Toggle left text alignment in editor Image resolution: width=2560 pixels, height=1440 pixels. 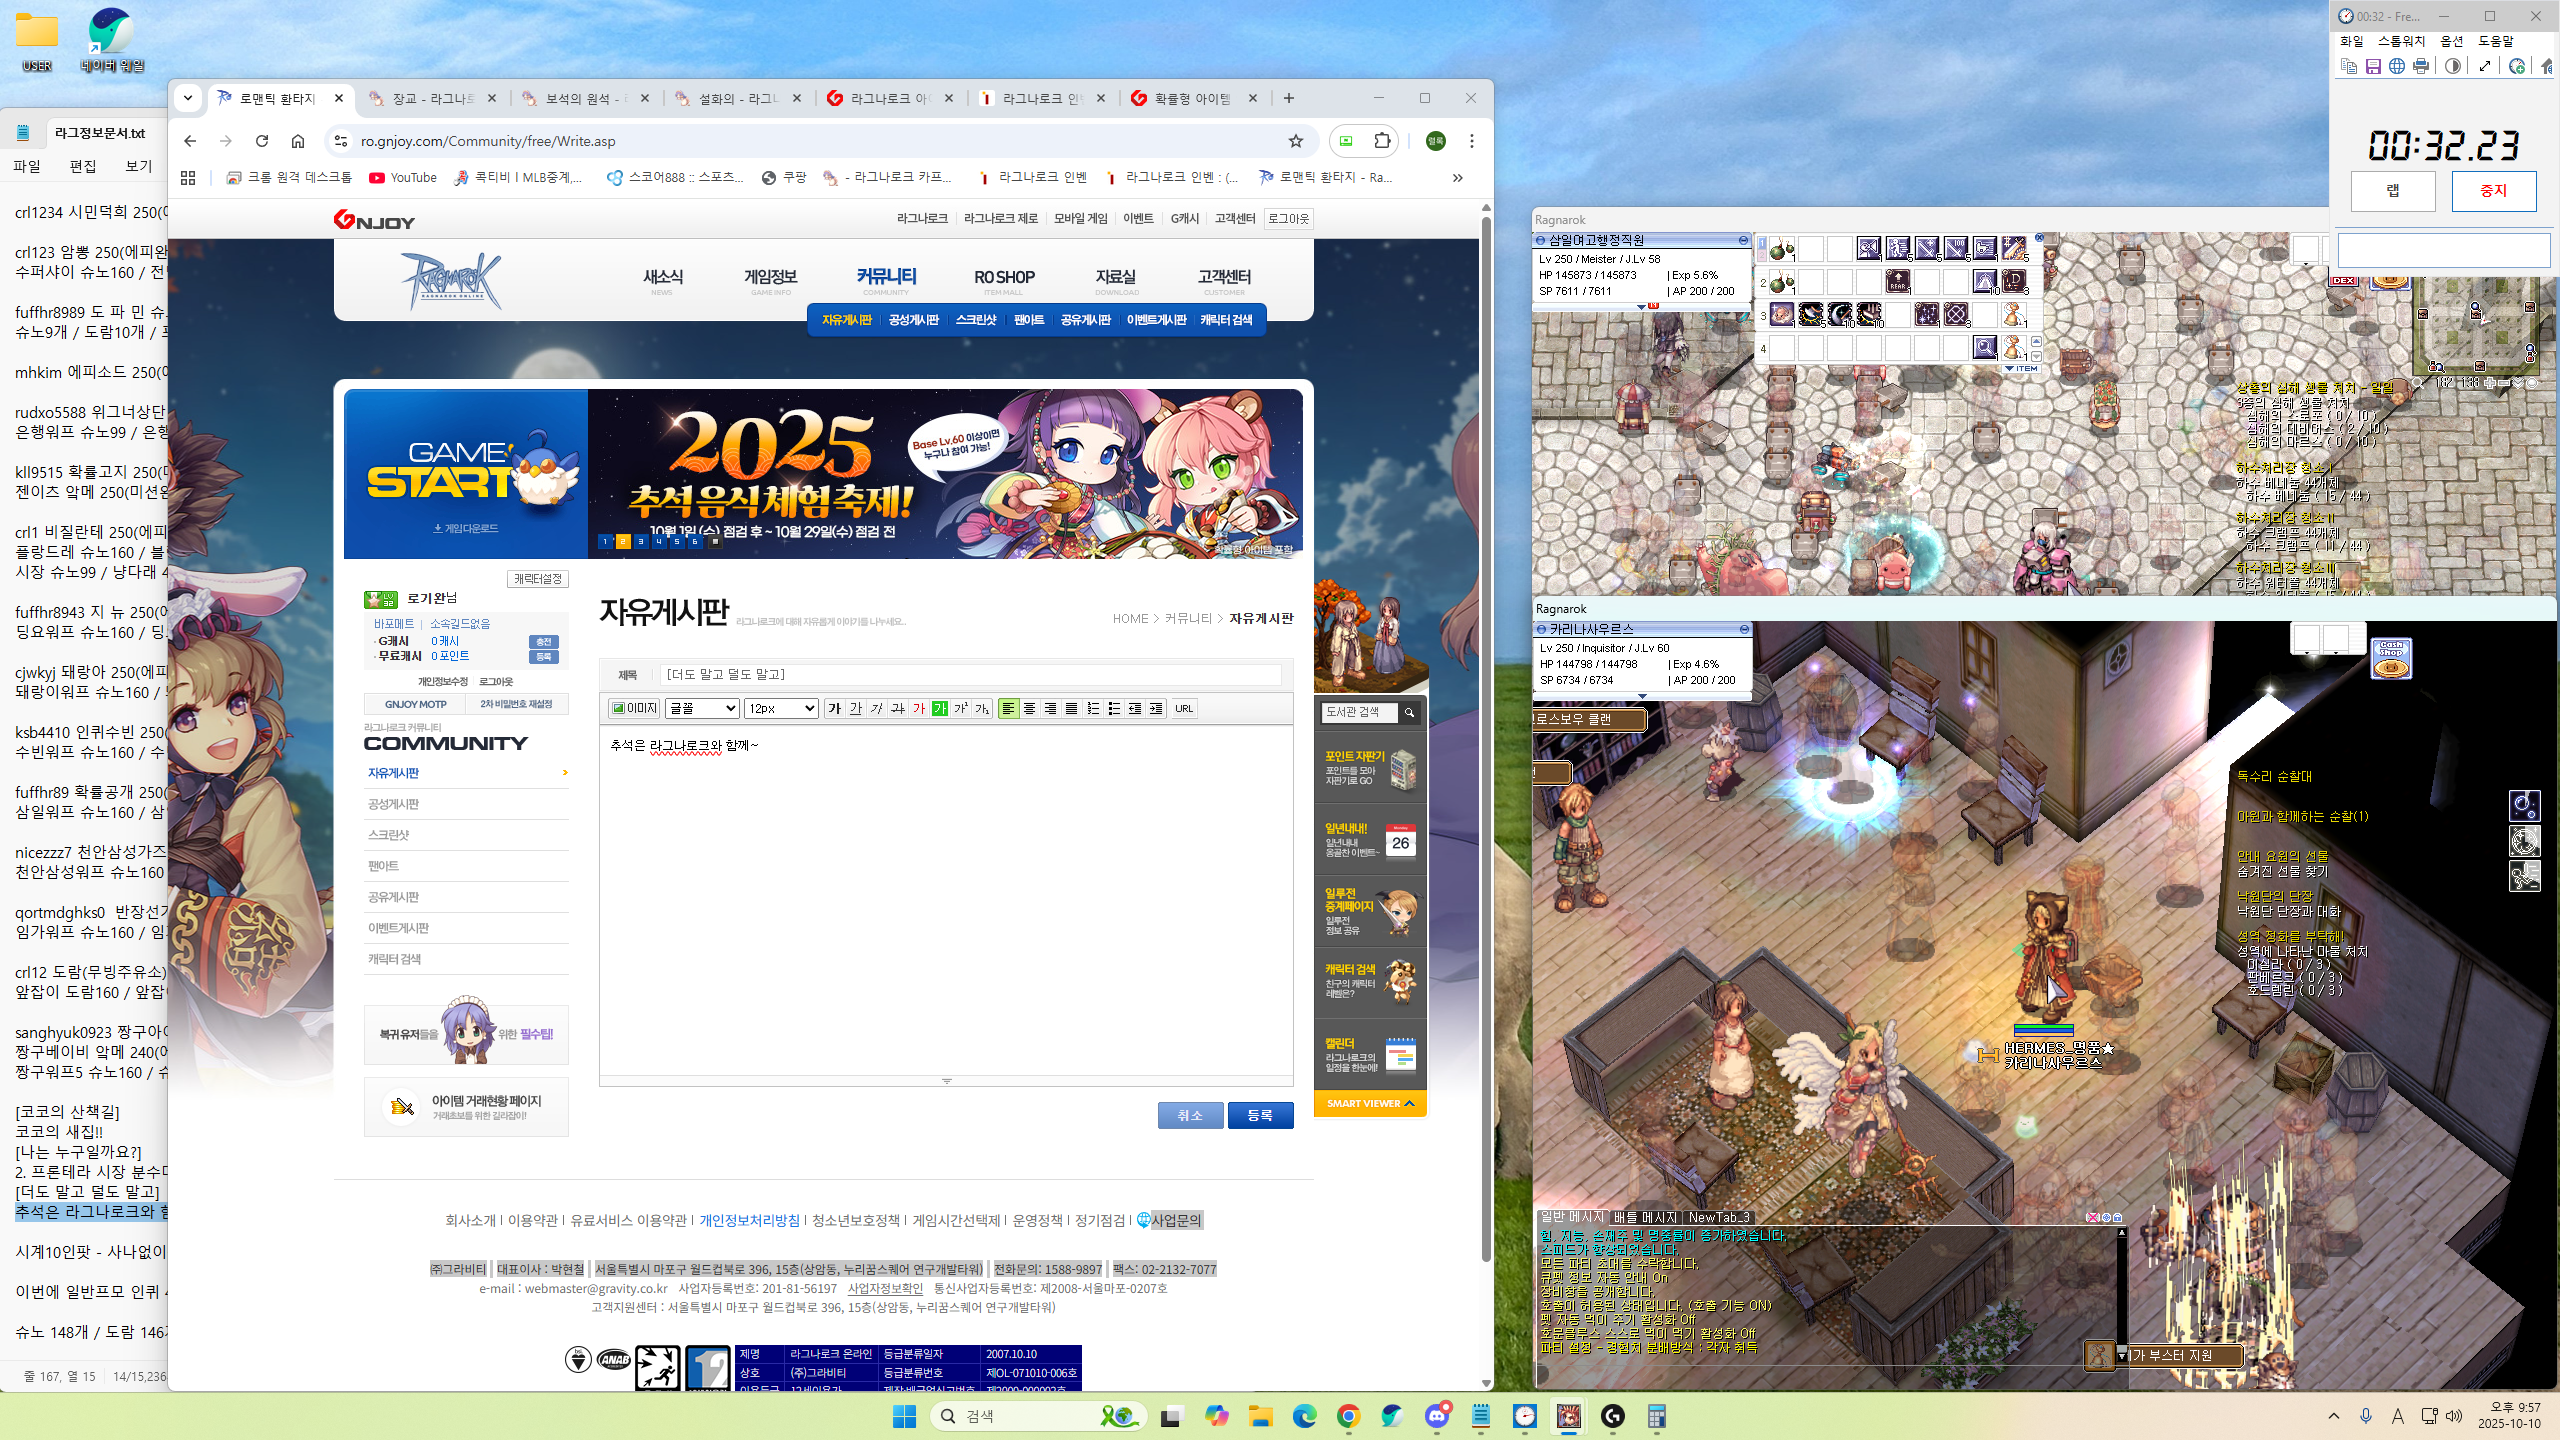[x=1008, y=708]
